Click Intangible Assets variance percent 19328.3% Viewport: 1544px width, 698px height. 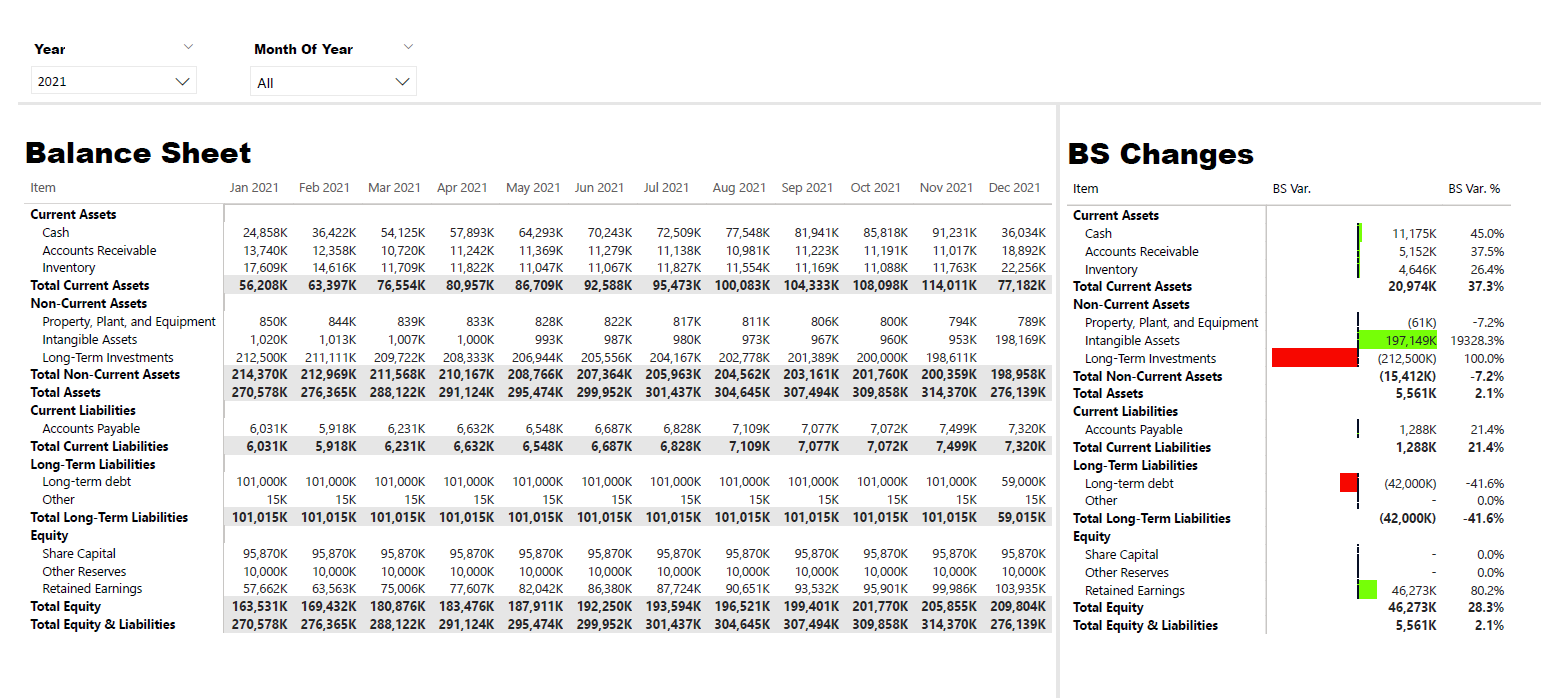(1477, 340)
